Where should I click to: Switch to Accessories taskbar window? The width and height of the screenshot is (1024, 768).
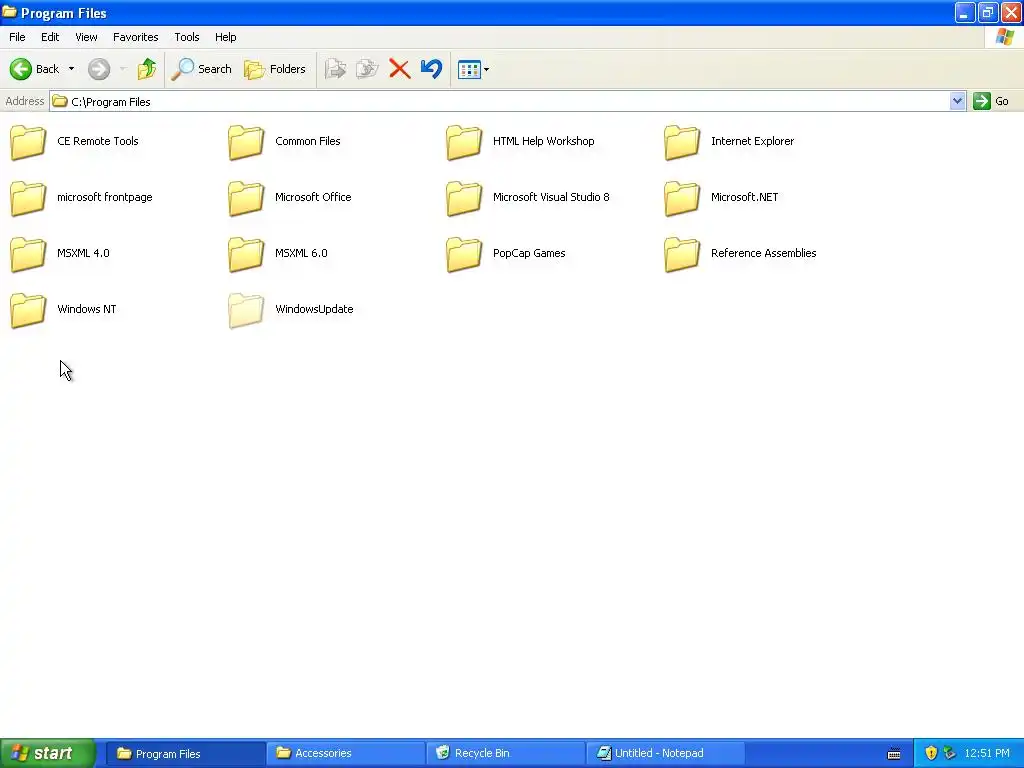pos(345,753)
